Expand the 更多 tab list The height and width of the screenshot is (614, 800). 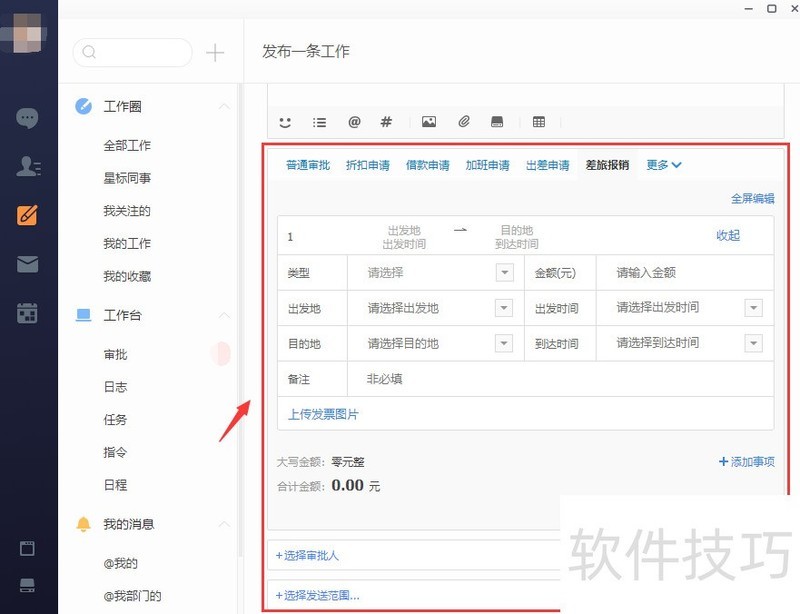pos(662,165)
